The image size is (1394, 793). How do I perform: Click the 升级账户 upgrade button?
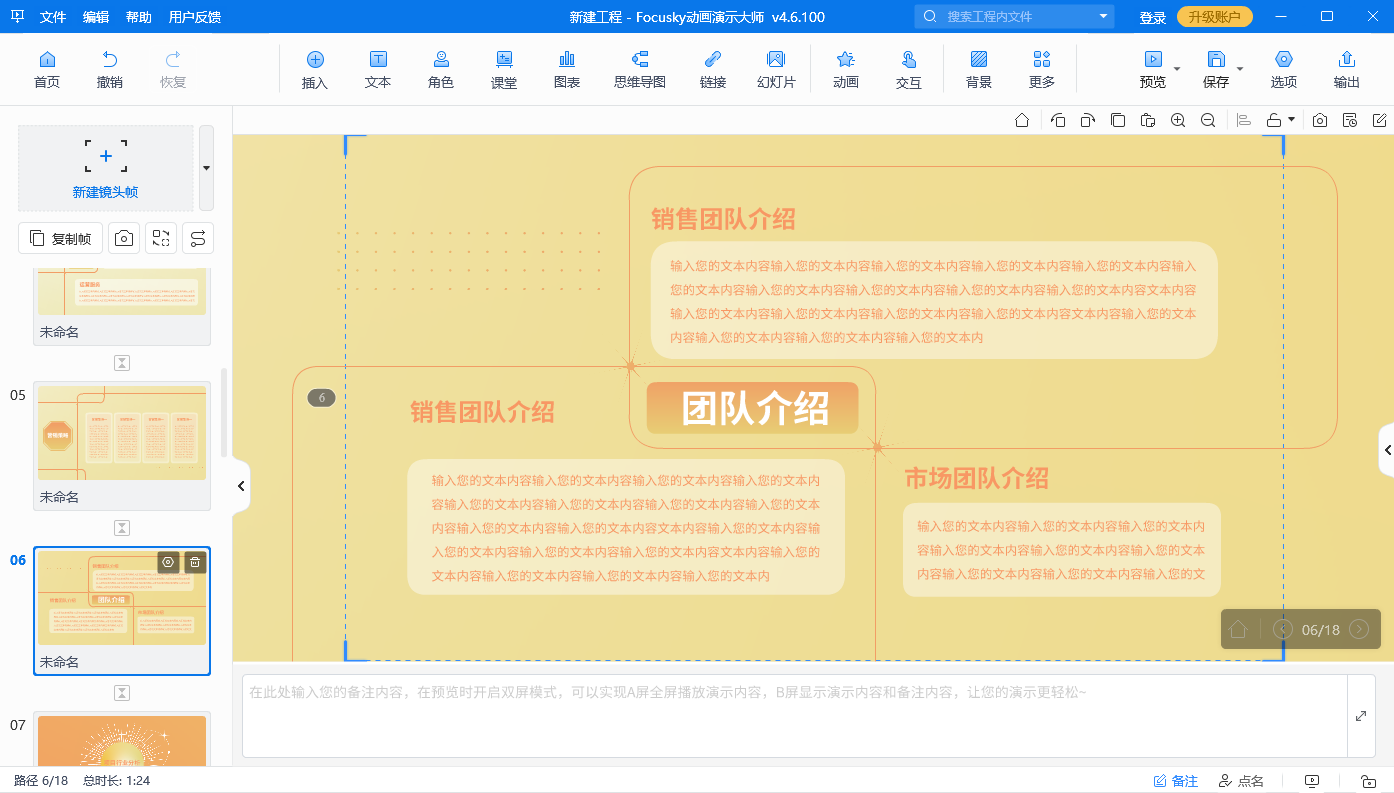(1215, 17)
